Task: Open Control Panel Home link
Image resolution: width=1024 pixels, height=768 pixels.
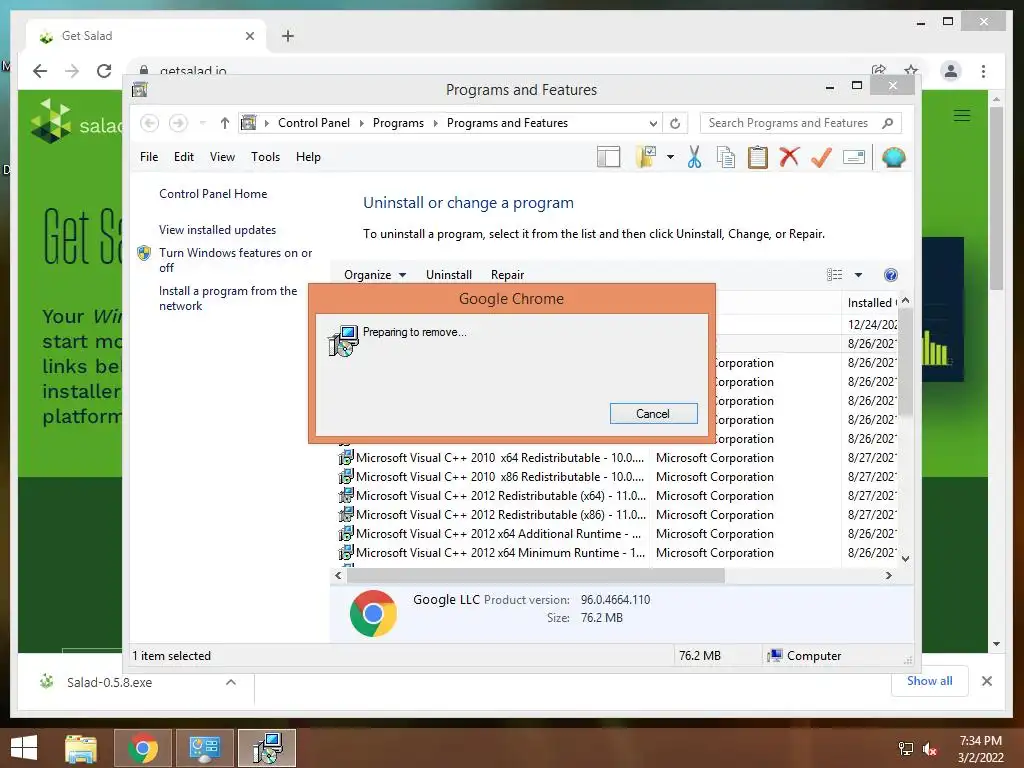Action: [x=213, y=194]
